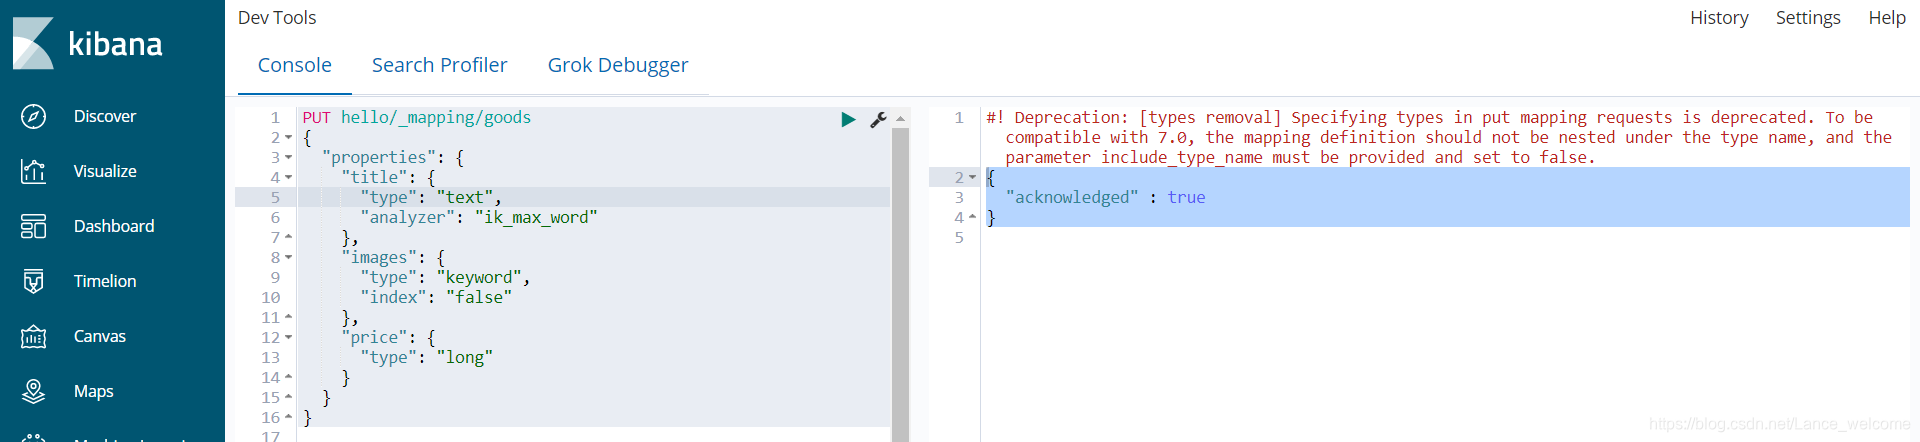This screenshot has width=1920, height=442.
Task: Open the wrench options menu
Action: click(878, 119)
